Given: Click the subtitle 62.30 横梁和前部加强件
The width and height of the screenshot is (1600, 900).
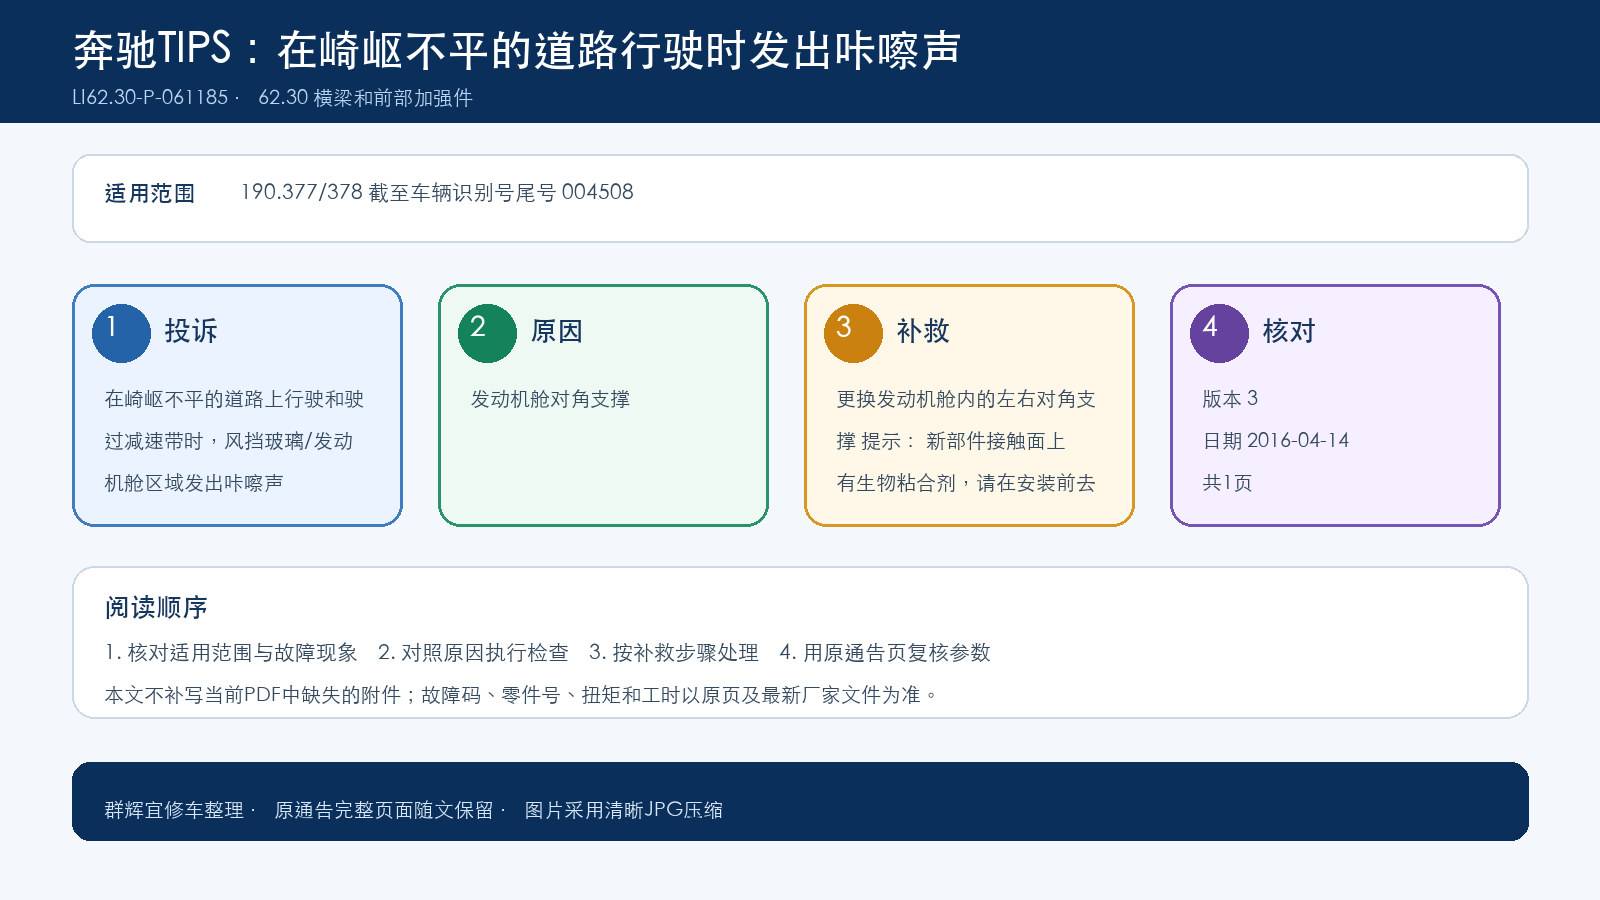Looking at the screenshot, I should pyautogui.click(x=365, y=98).
